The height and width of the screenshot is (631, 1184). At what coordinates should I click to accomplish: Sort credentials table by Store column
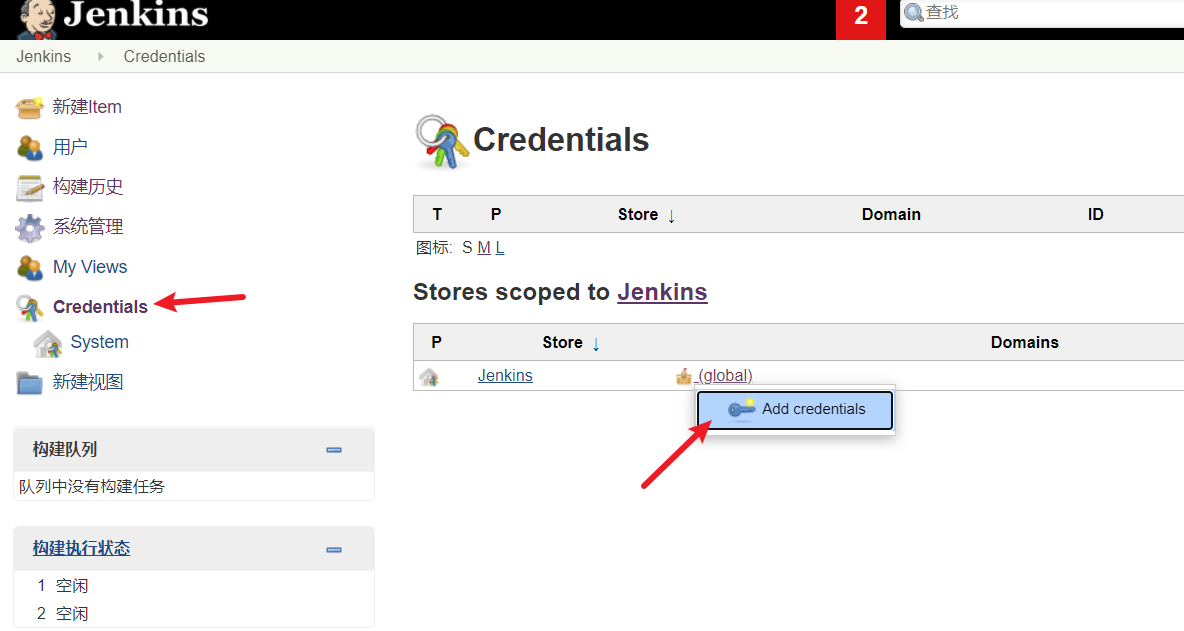[646, 215]
